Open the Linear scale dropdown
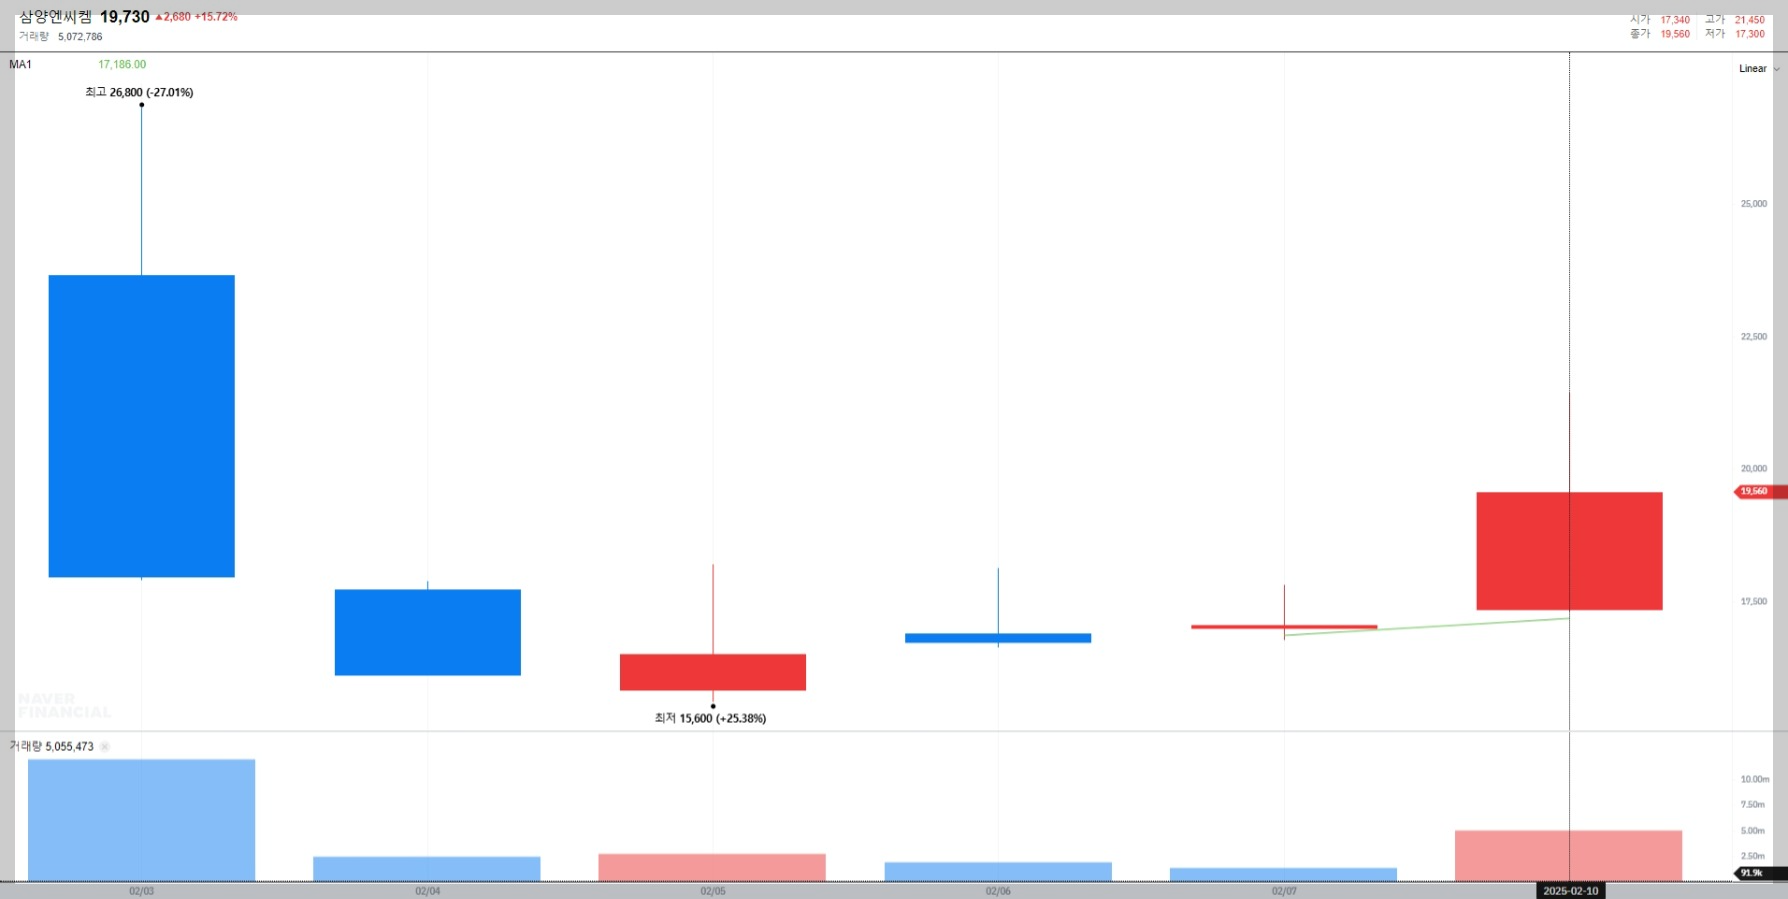 pyautogui.click(x=1758, y=69)
